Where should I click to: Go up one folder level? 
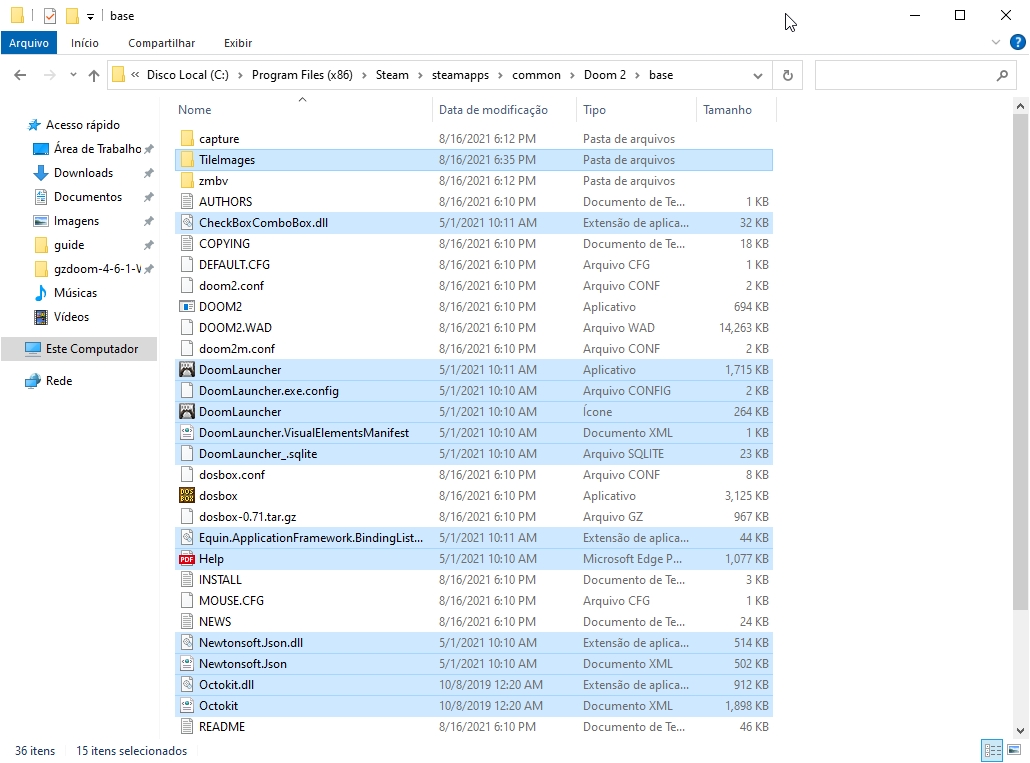[94, 75]
